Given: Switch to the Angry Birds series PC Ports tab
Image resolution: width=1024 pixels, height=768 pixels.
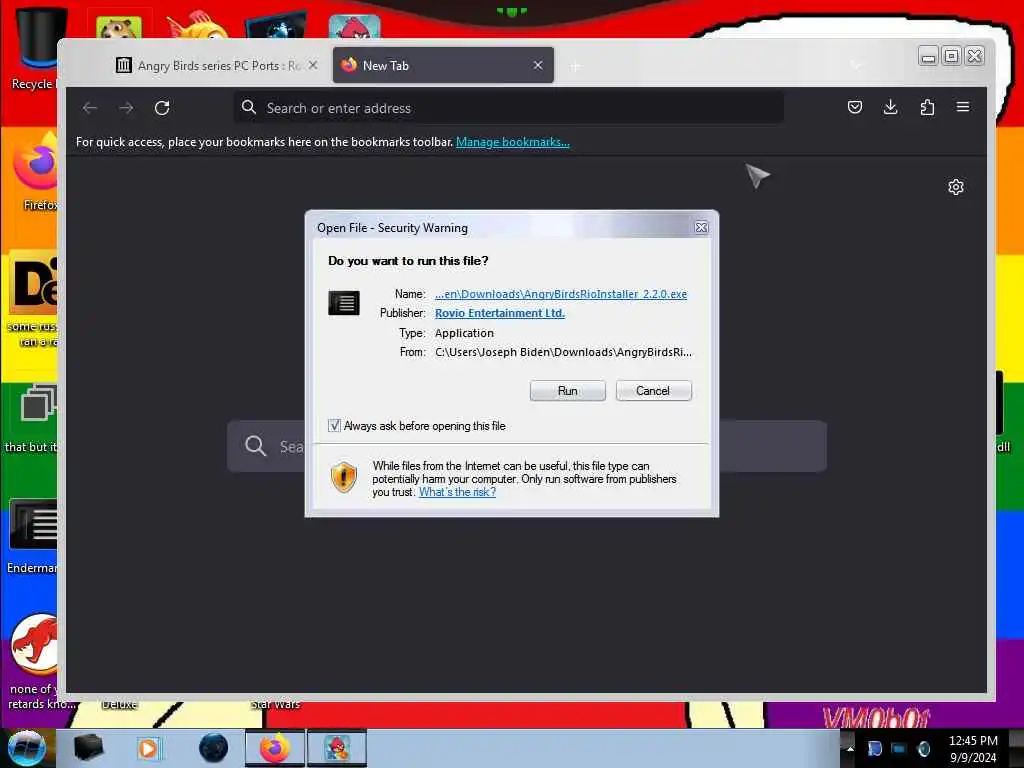Looking at the screenshot, I should (209, 65).
